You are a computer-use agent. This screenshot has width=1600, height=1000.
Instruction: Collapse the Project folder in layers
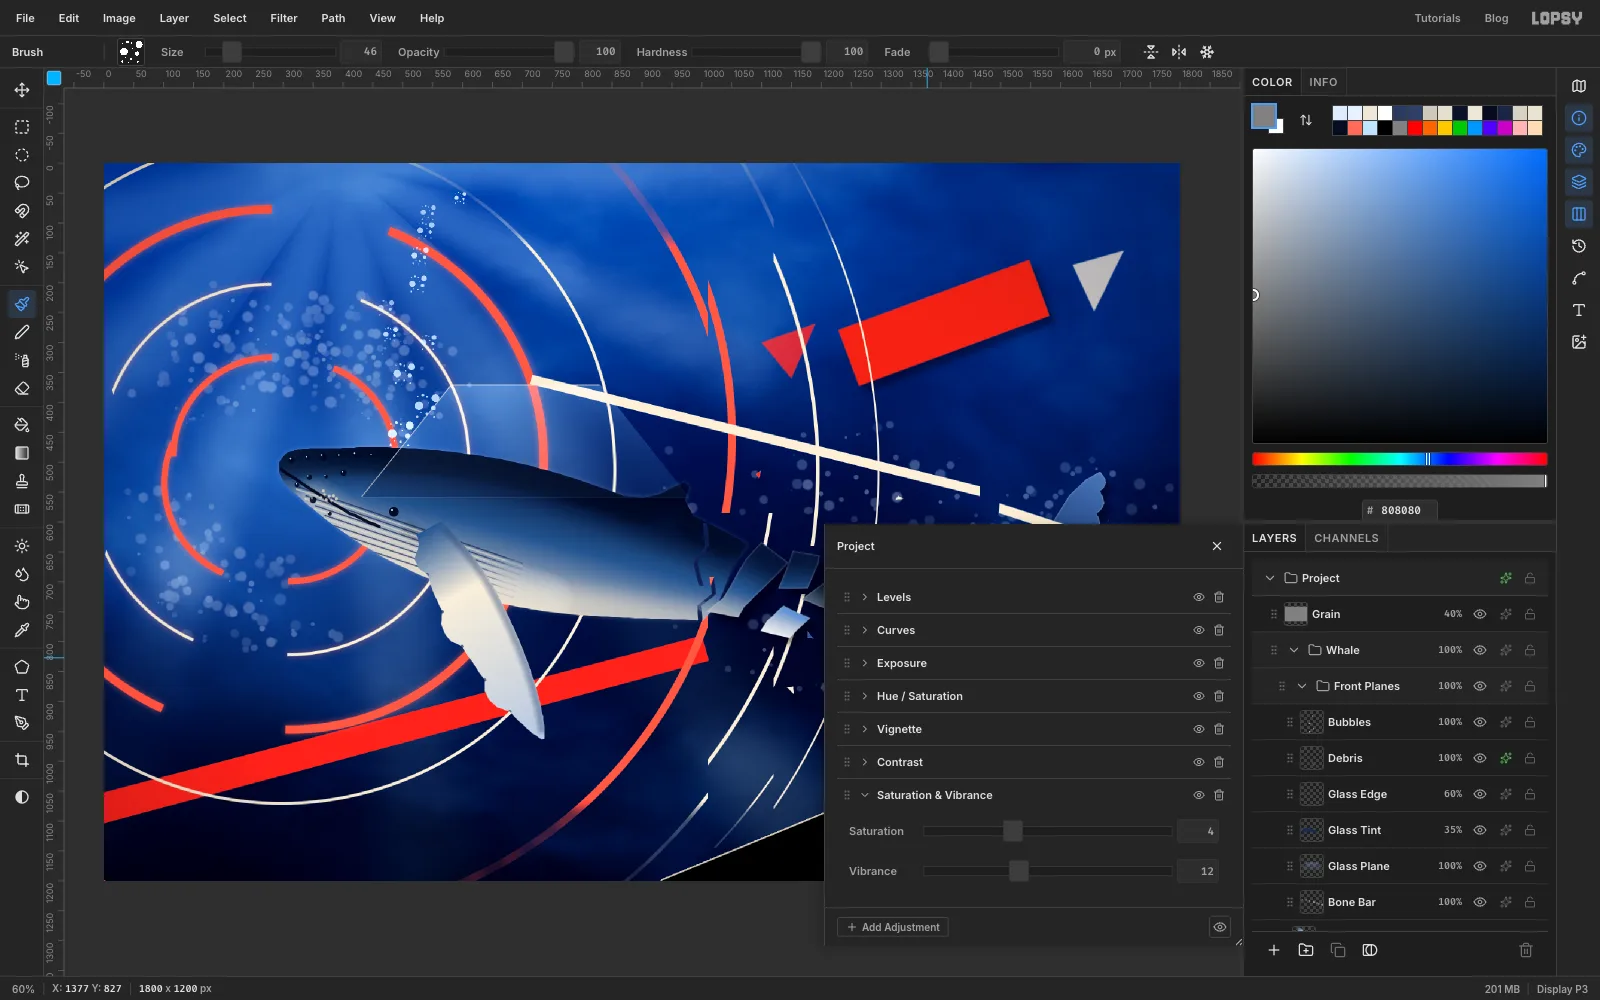(1270, 578)
